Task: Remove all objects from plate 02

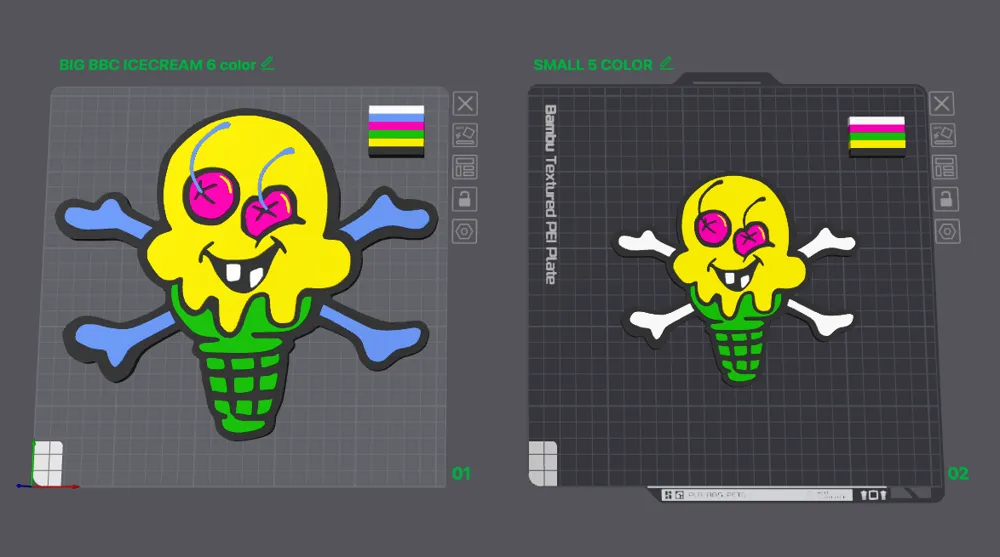Action: point(942,103)
